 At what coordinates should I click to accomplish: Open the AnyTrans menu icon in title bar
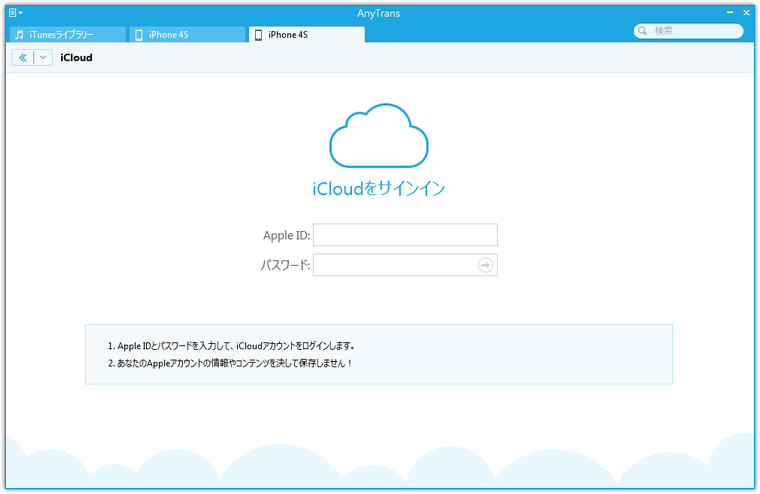[16, 13]
